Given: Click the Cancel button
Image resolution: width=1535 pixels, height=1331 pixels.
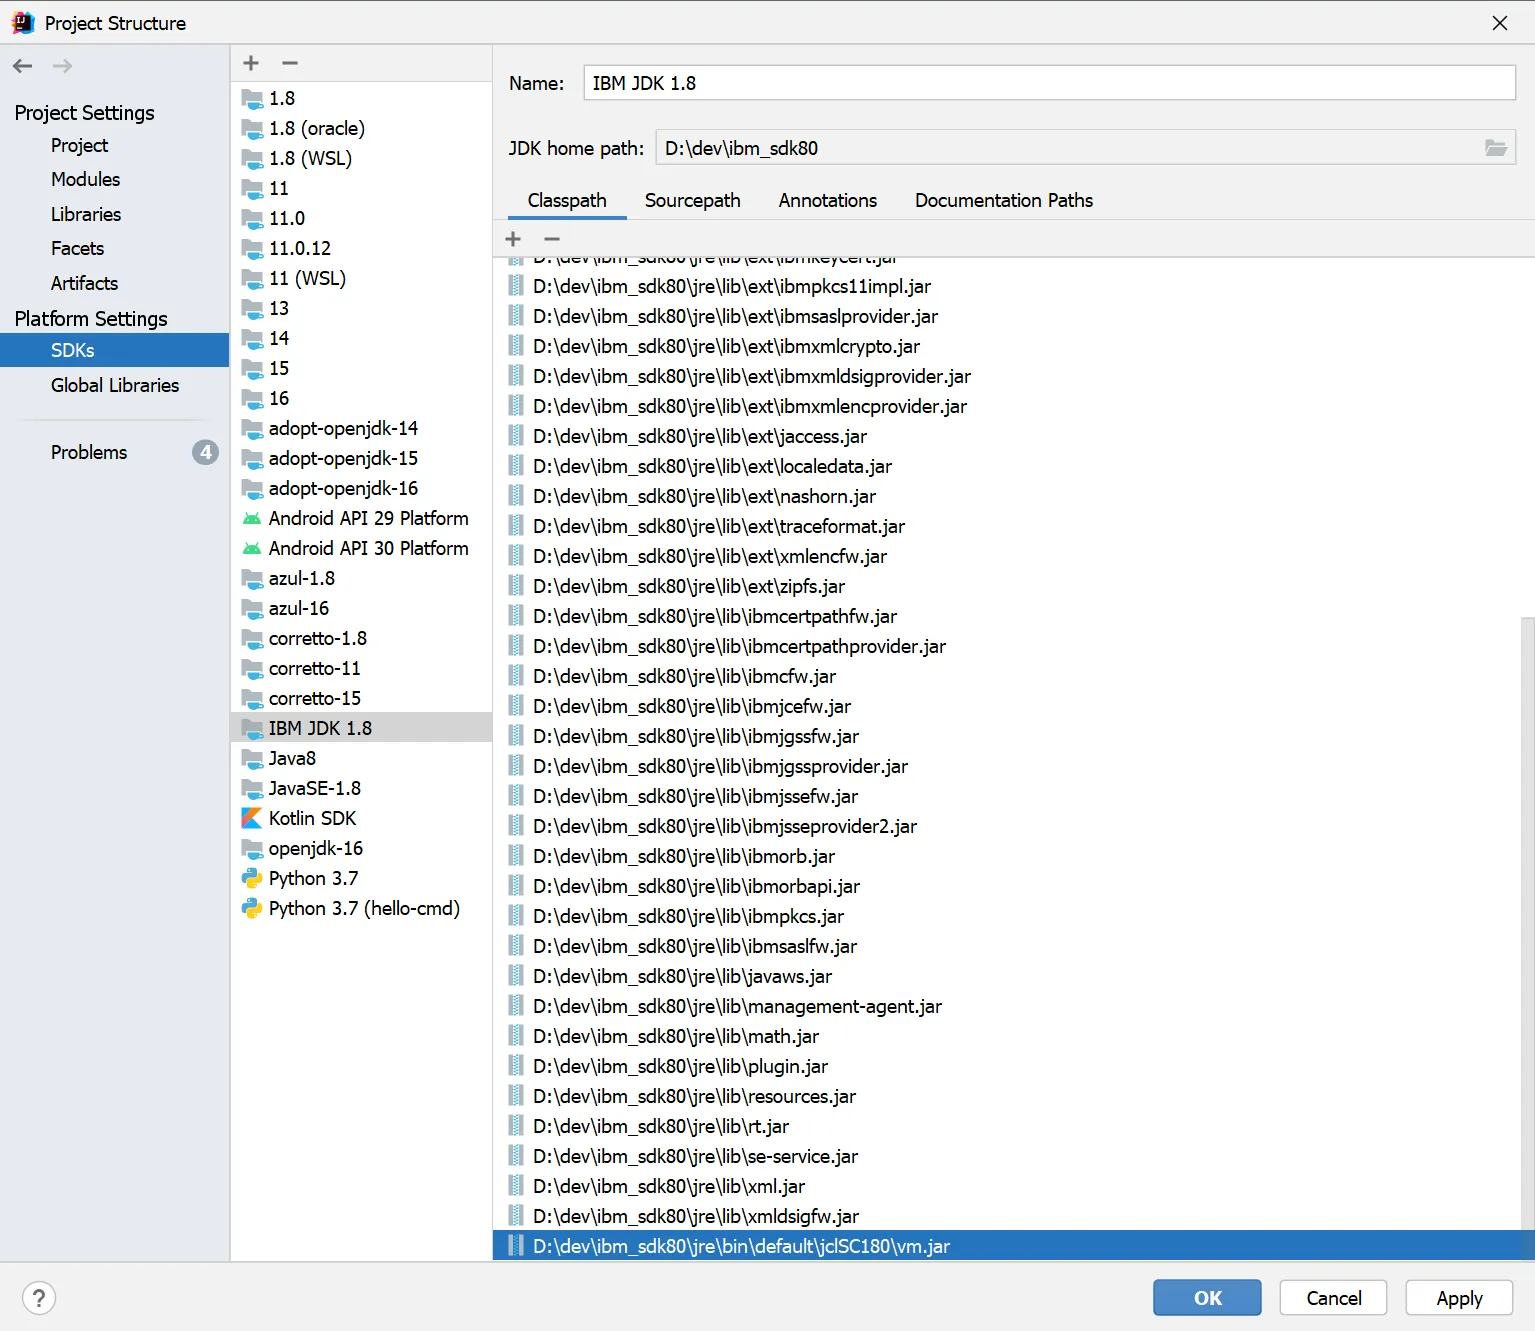Looking at the screenshot, I should [1334, 1298].
